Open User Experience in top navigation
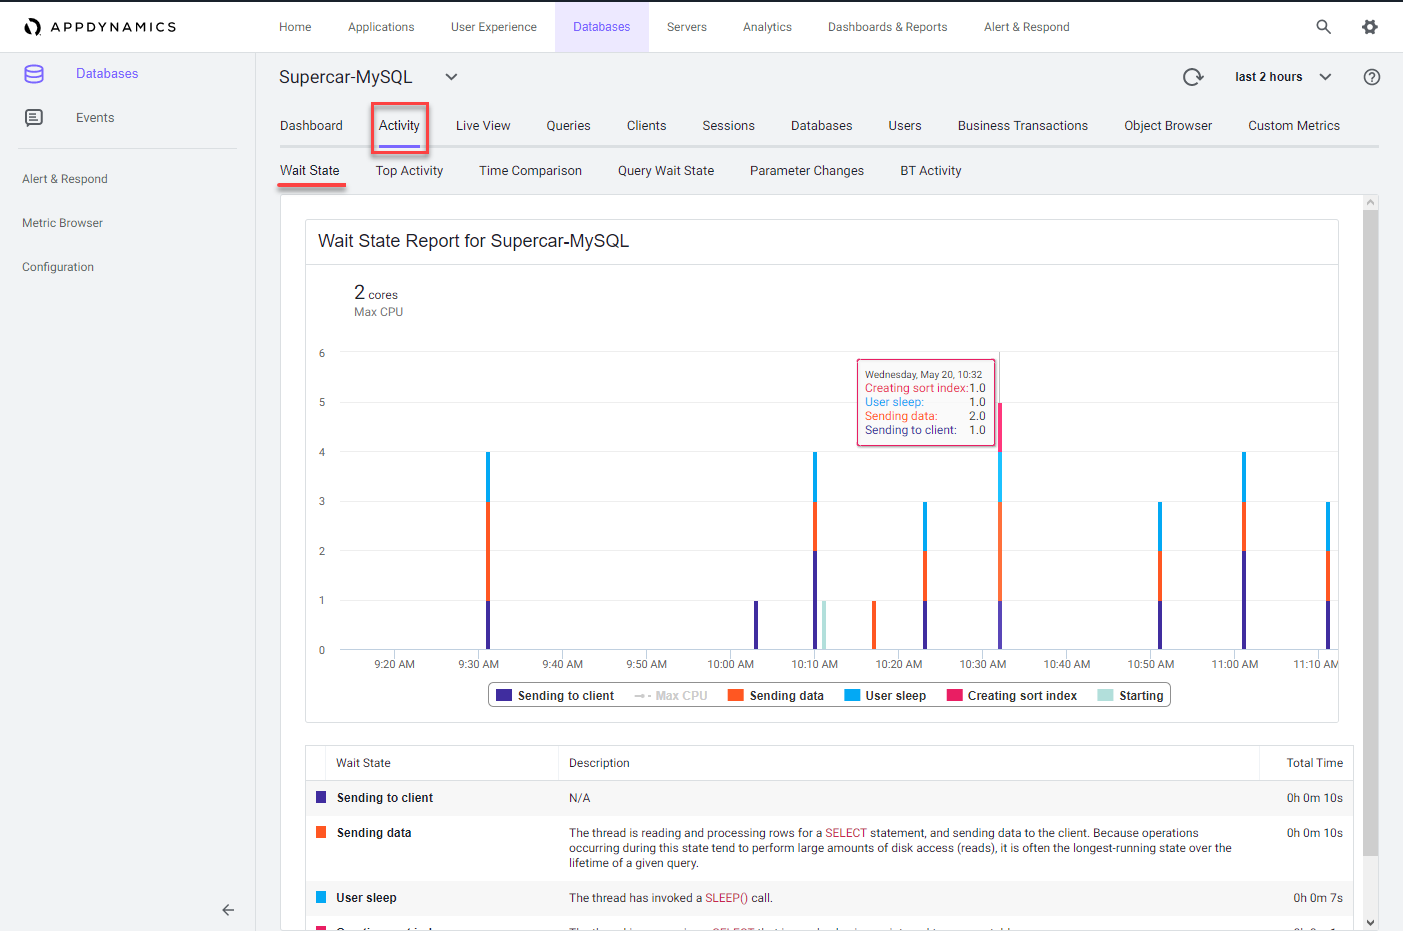Viewport: 1403px width, 931px height. [x=494, y=27]
